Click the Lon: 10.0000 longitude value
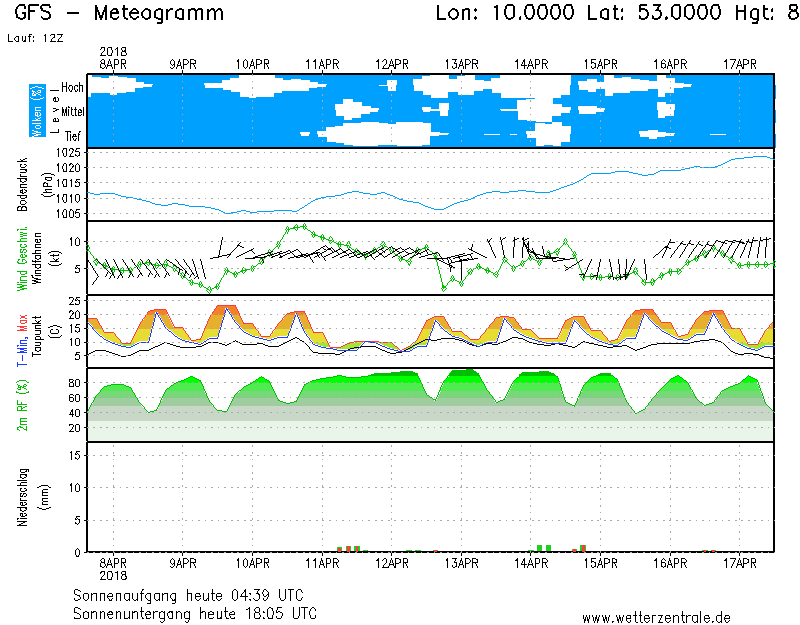 click(506, 13)
